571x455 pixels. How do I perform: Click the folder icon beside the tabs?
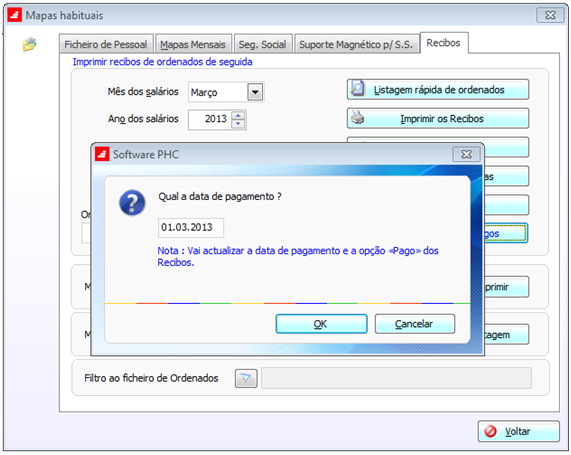(x=29, y=44)
